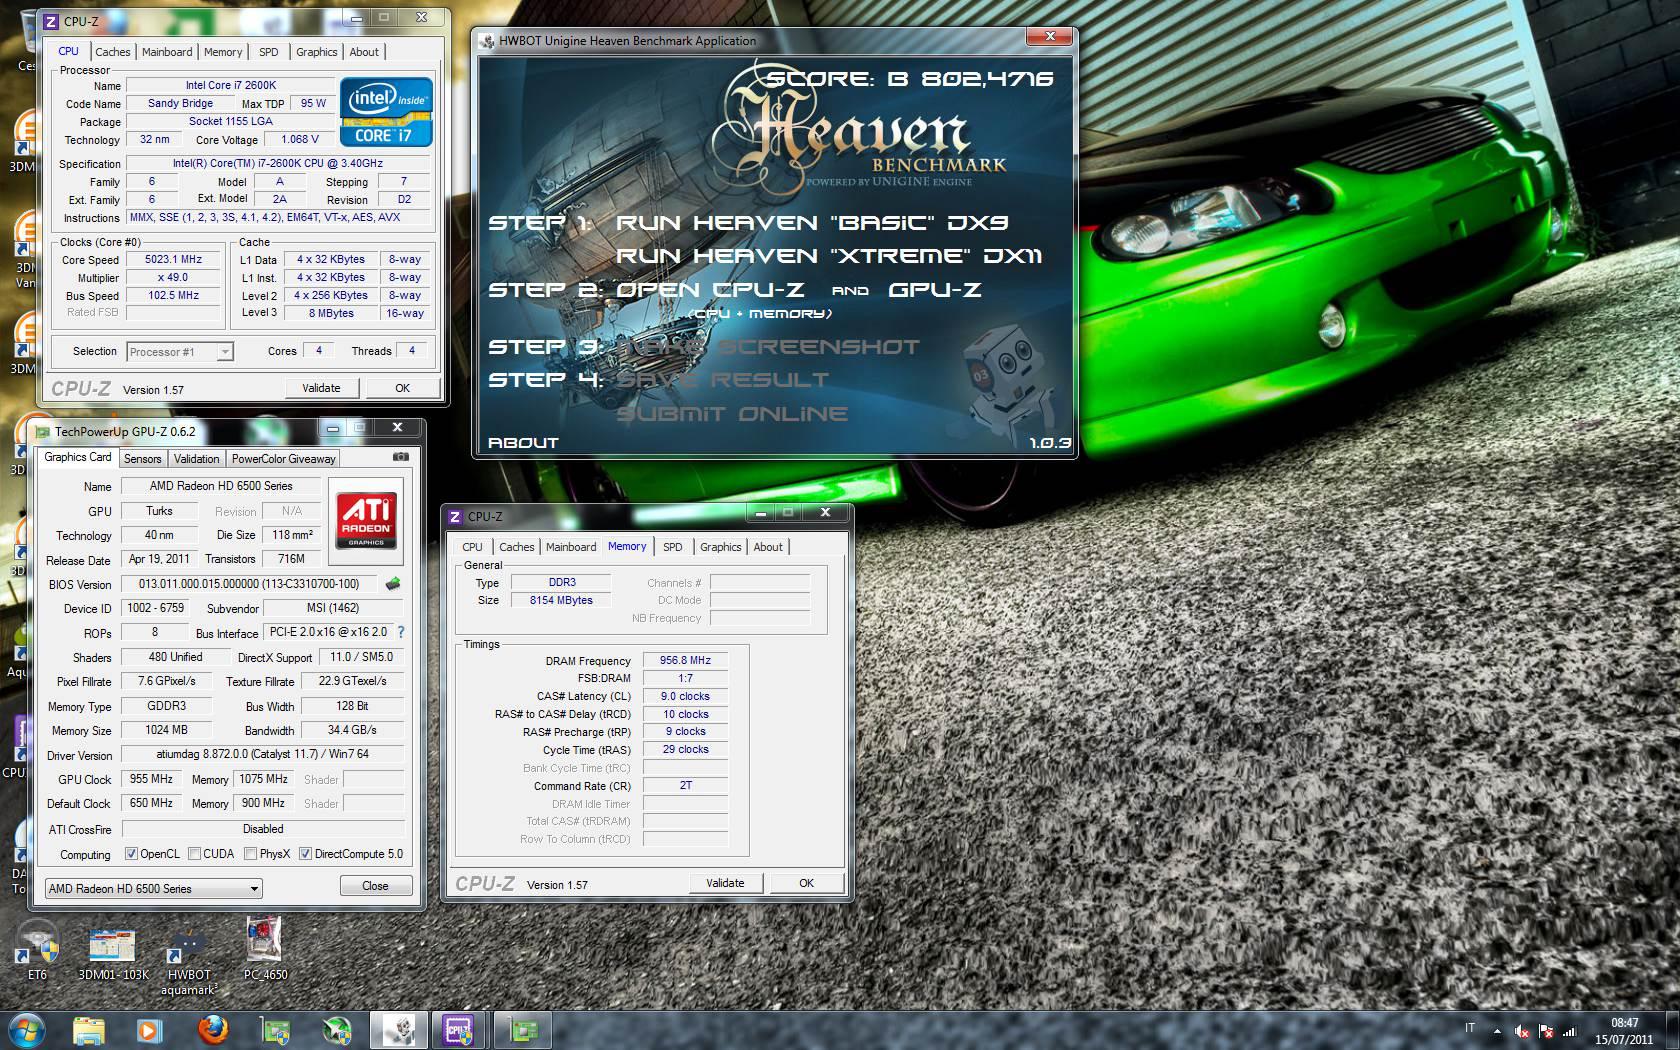1680x1050 pixels.
Task: Click Validate in the lower CPU-Z Memory window
Action: (725, 883)
